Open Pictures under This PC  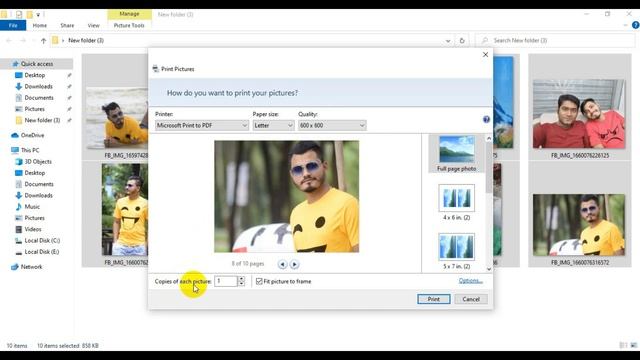coord(34,218)
